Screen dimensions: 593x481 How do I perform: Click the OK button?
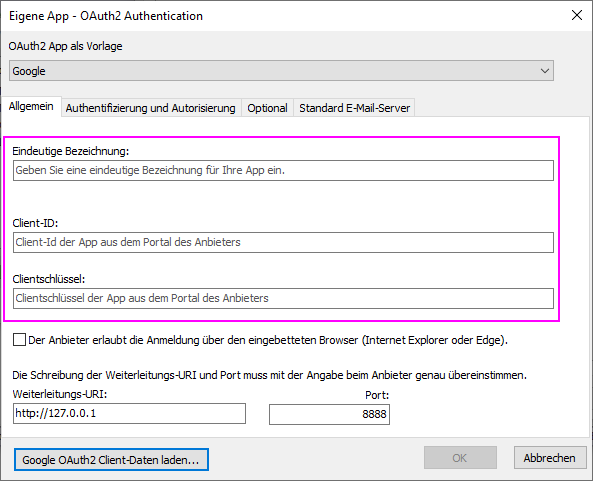460,458
